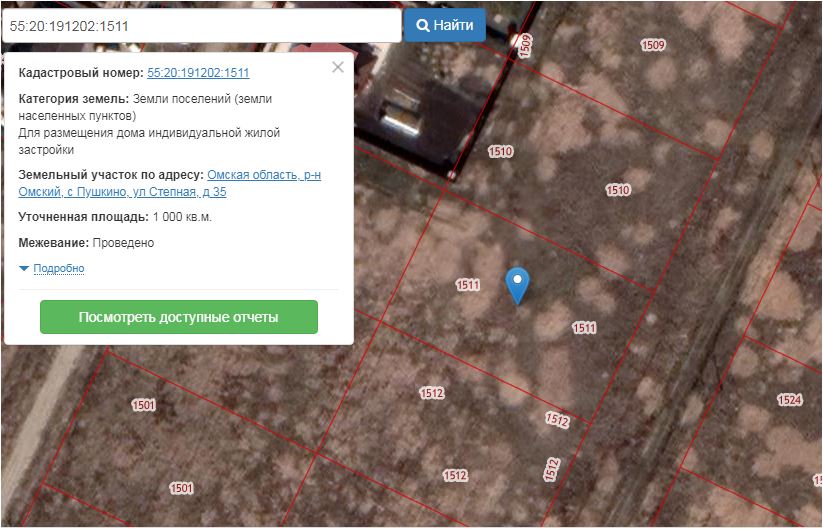Close the parcel info popup
This screenshot has height=531, width=823.
coord(338,67)
